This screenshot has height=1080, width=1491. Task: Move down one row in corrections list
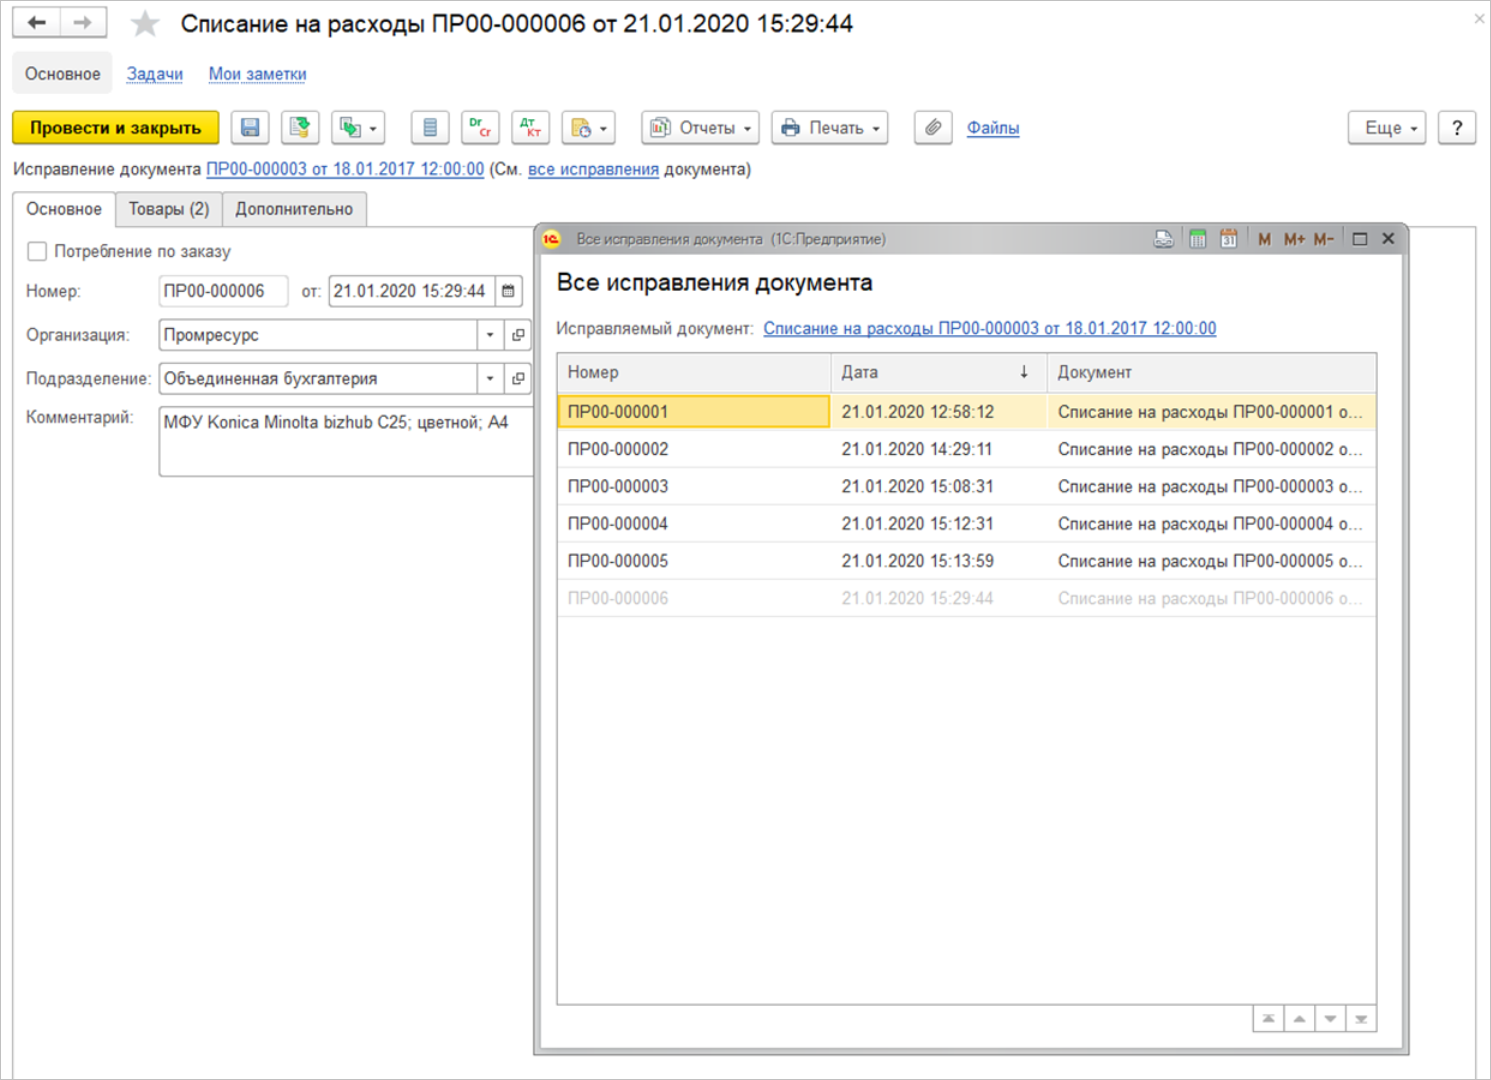tap(1330, 1018)
